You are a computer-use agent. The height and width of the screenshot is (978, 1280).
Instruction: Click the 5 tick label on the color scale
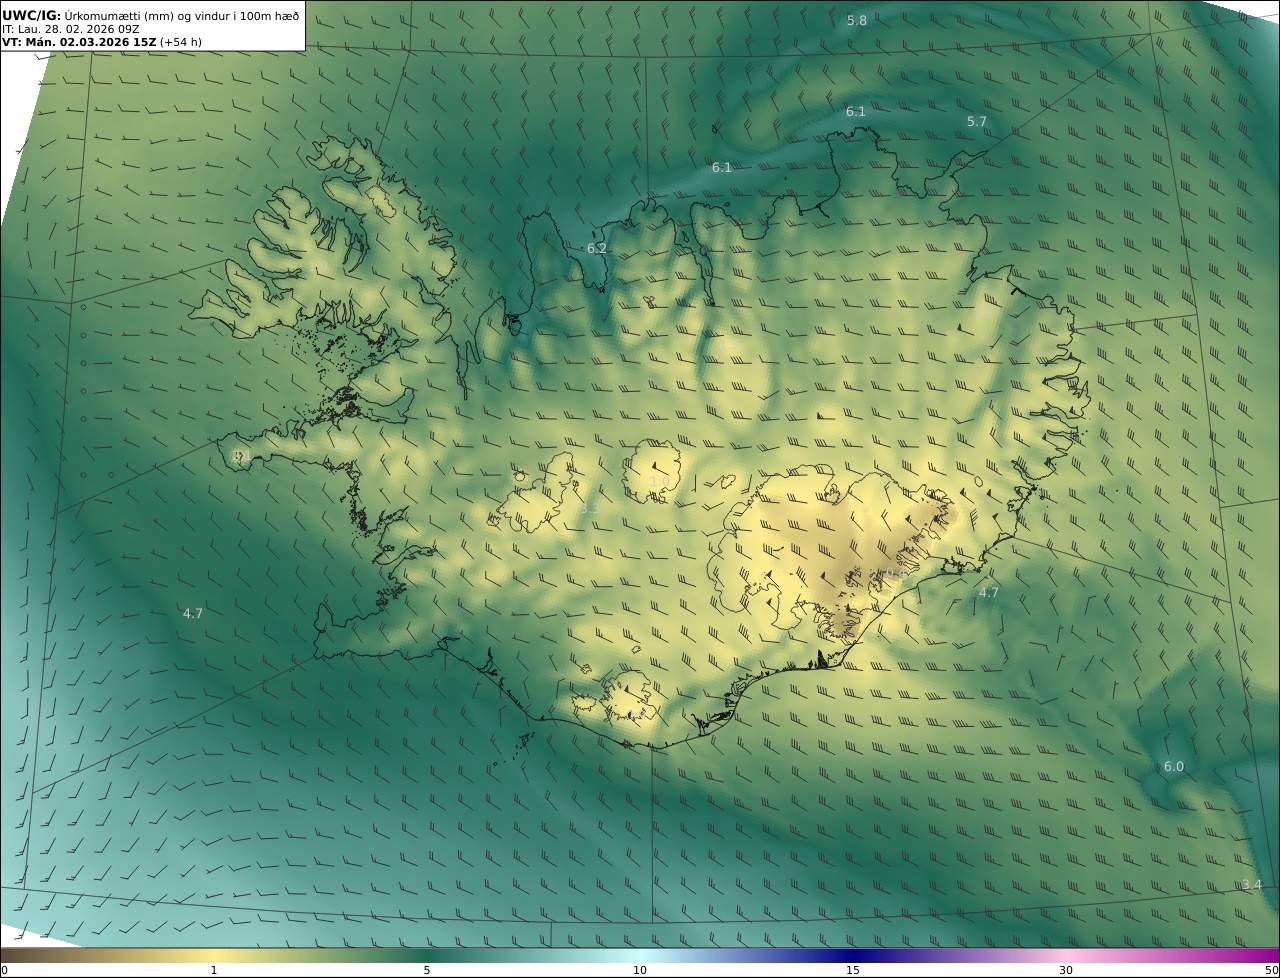(x=427, y=970)
